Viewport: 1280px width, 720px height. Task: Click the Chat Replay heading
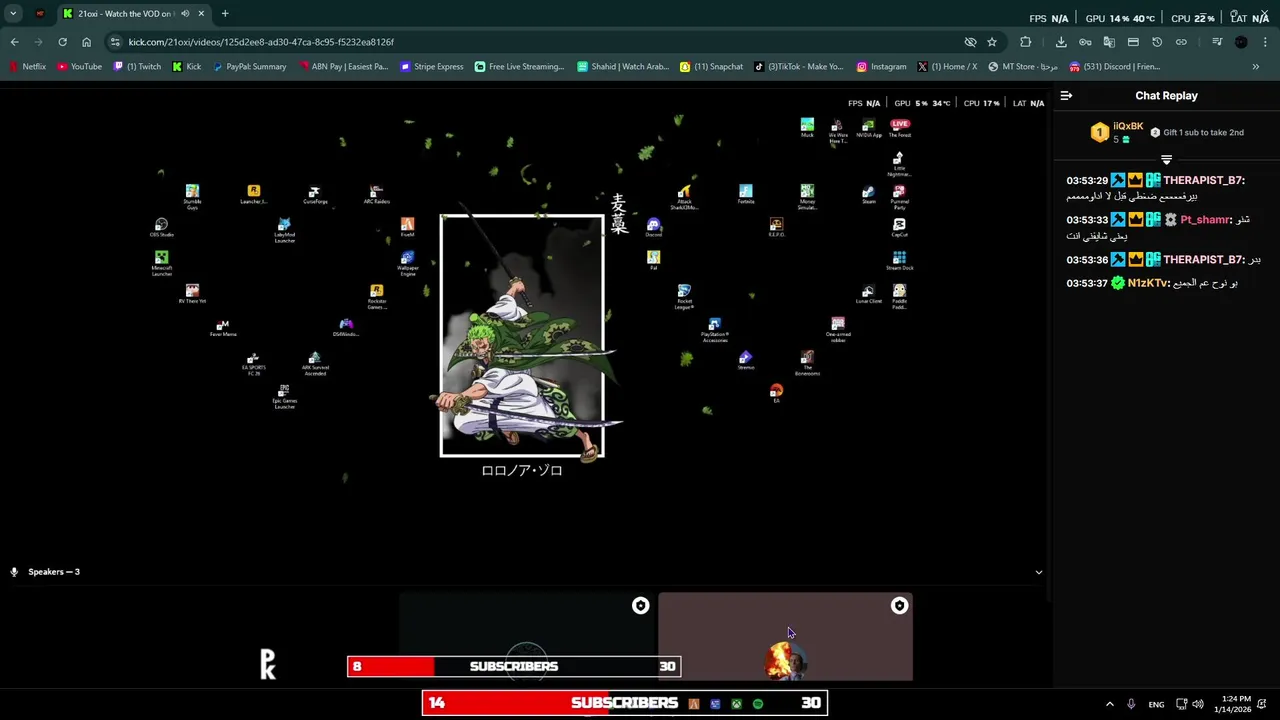click(x=1166, y=96)
